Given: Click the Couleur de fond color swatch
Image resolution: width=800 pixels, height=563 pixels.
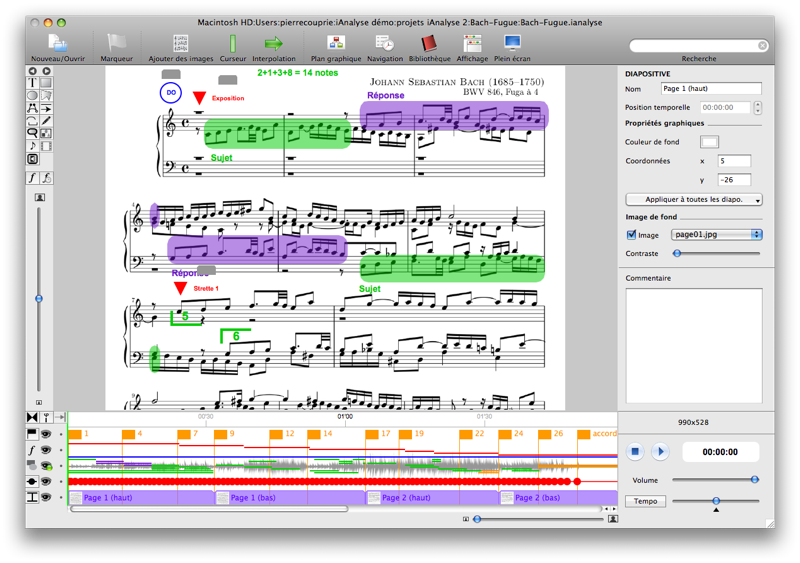Looking at the screenshot, I should click(x=709, y=142).
